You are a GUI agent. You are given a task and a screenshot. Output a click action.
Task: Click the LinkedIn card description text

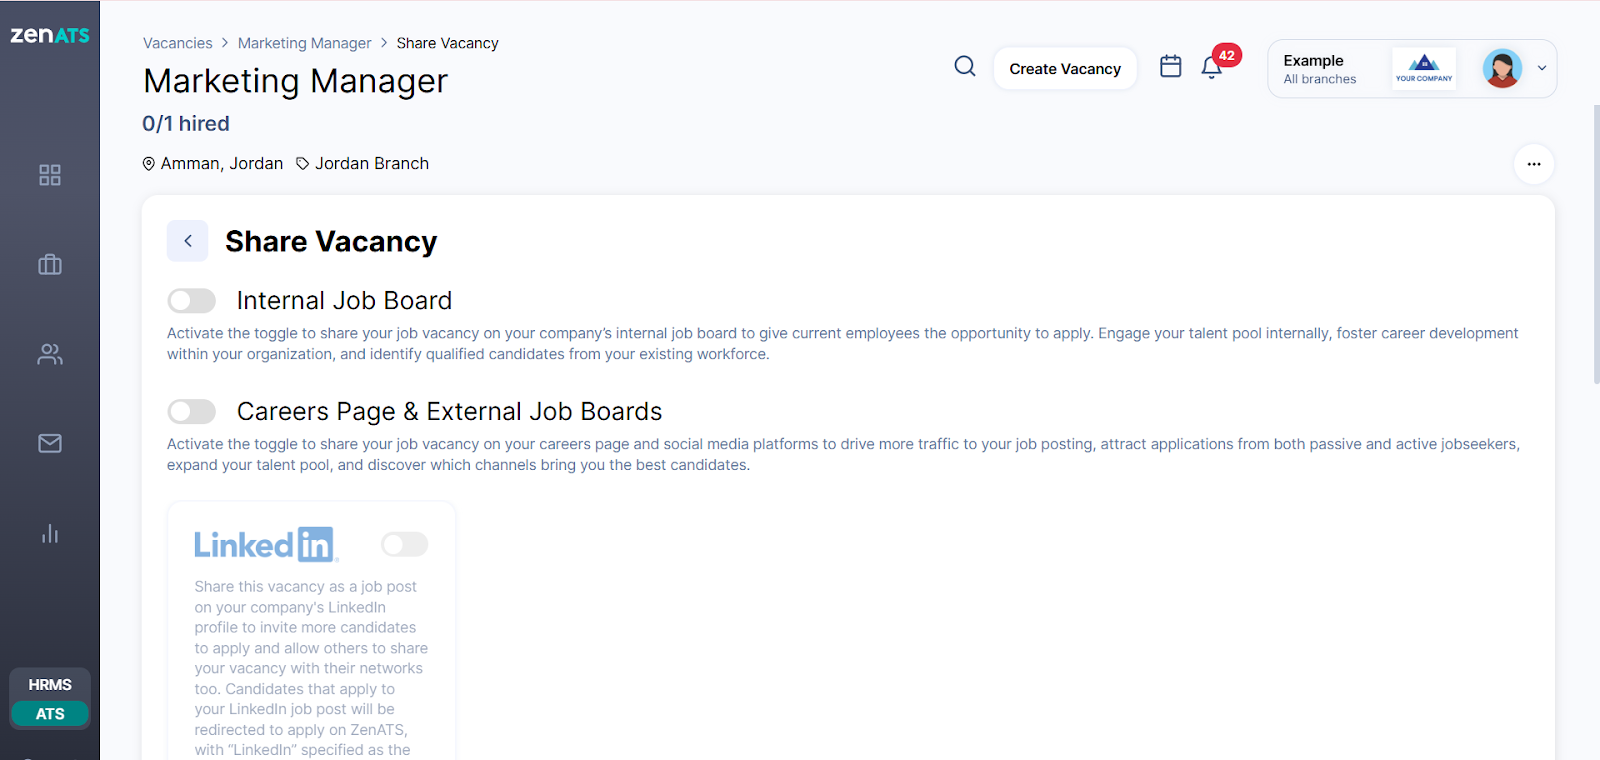click(311, 668)
